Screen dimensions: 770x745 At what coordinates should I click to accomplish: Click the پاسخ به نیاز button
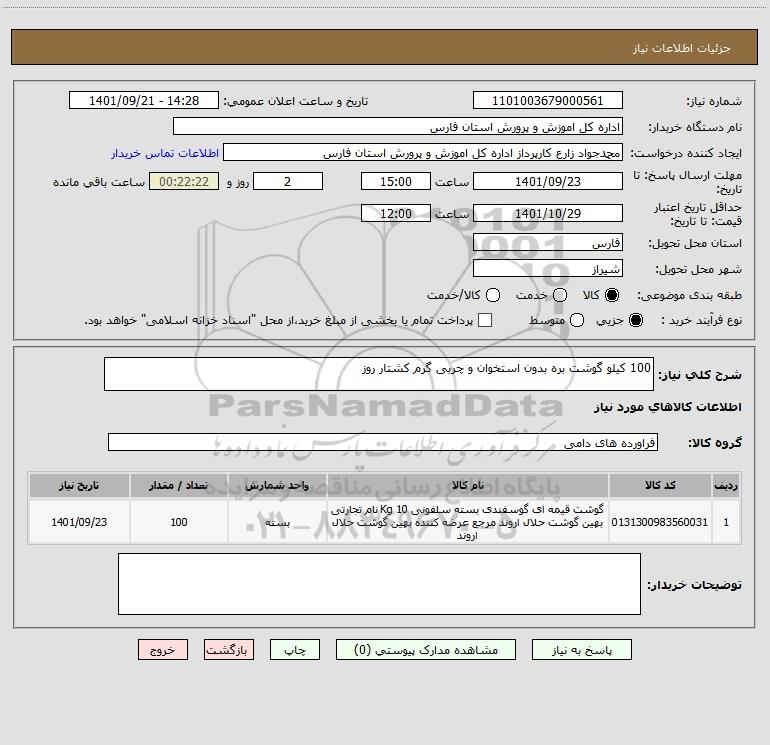(581, 650)
